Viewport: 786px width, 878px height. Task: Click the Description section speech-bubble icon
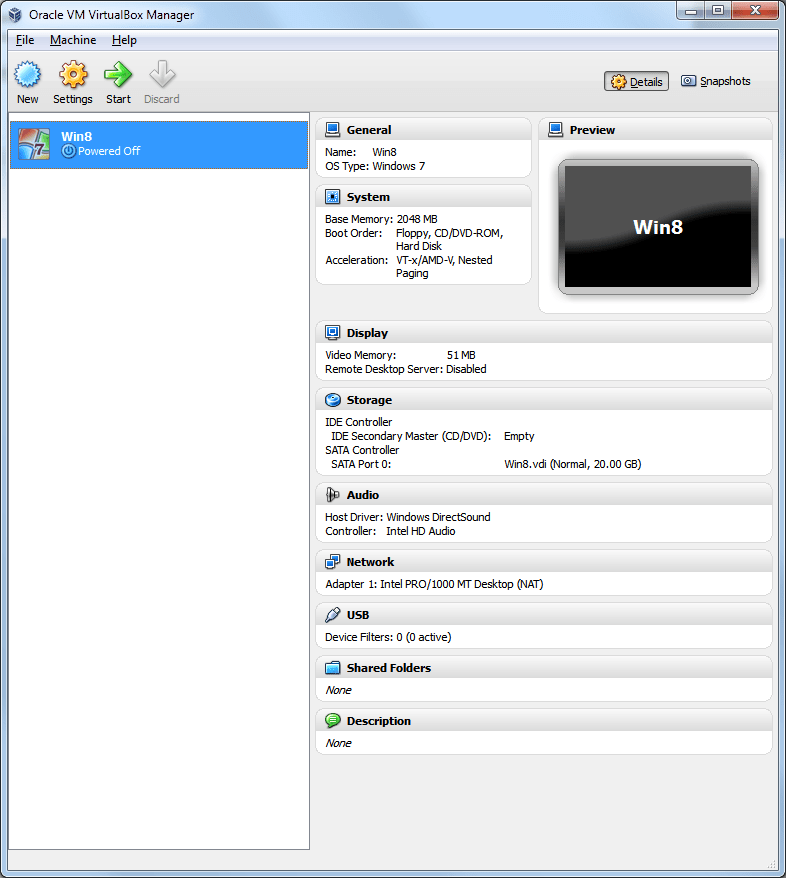pyautogui.click(x=333, y=721)
